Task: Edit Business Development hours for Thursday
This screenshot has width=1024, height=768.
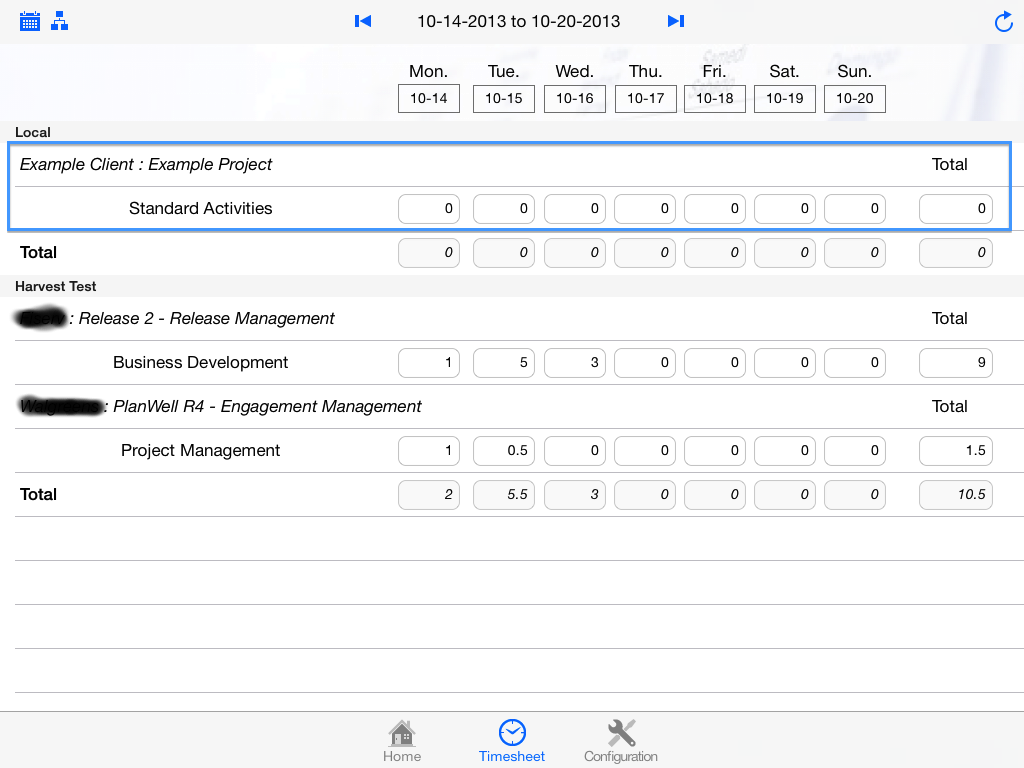Action: (645, 363)
